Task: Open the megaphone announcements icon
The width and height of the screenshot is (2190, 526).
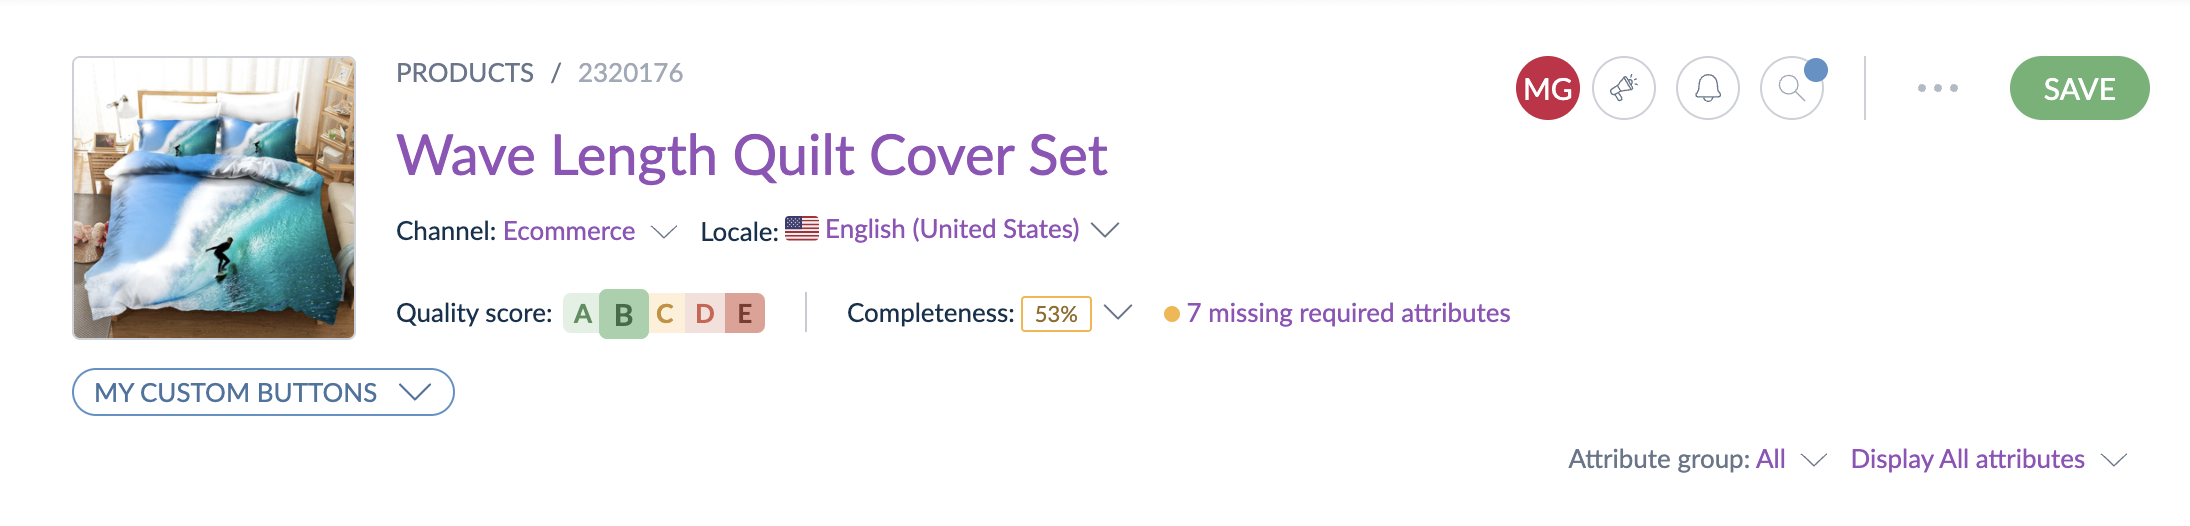Action: point(1623,88)
